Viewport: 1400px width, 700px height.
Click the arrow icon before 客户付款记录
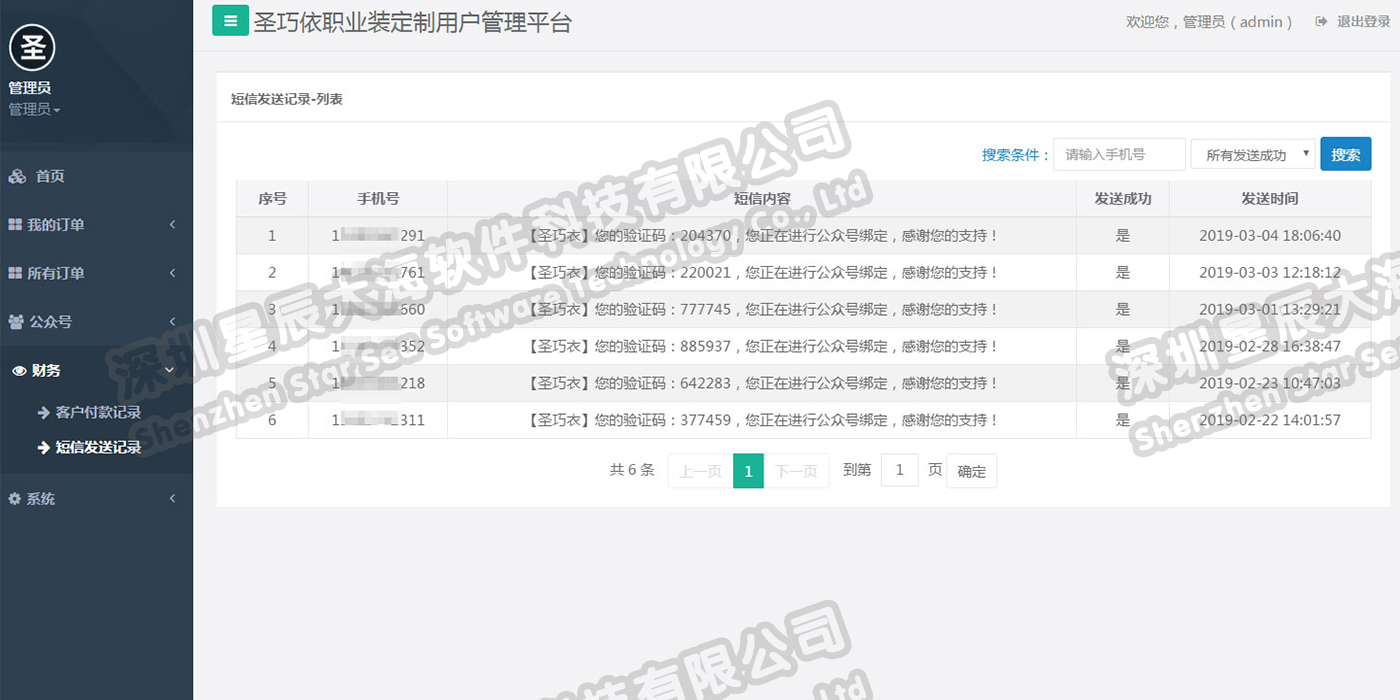pyautogui.click(x=44, y=412)
